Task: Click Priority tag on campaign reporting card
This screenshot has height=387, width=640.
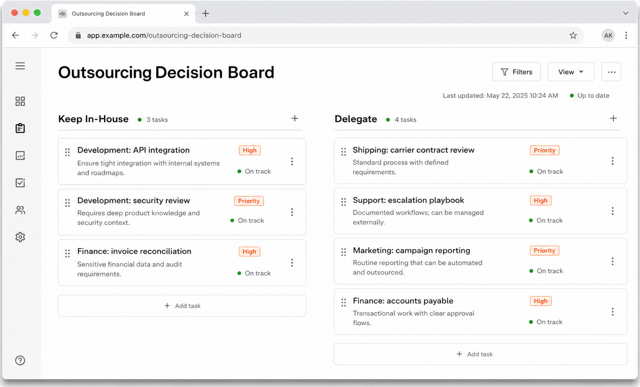Action: [544, 251]
